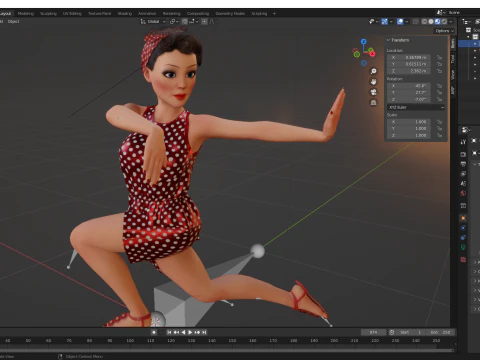Screen dimensions: 480x360
Task: Open the Options dropdown
Action: pos(444,31)
